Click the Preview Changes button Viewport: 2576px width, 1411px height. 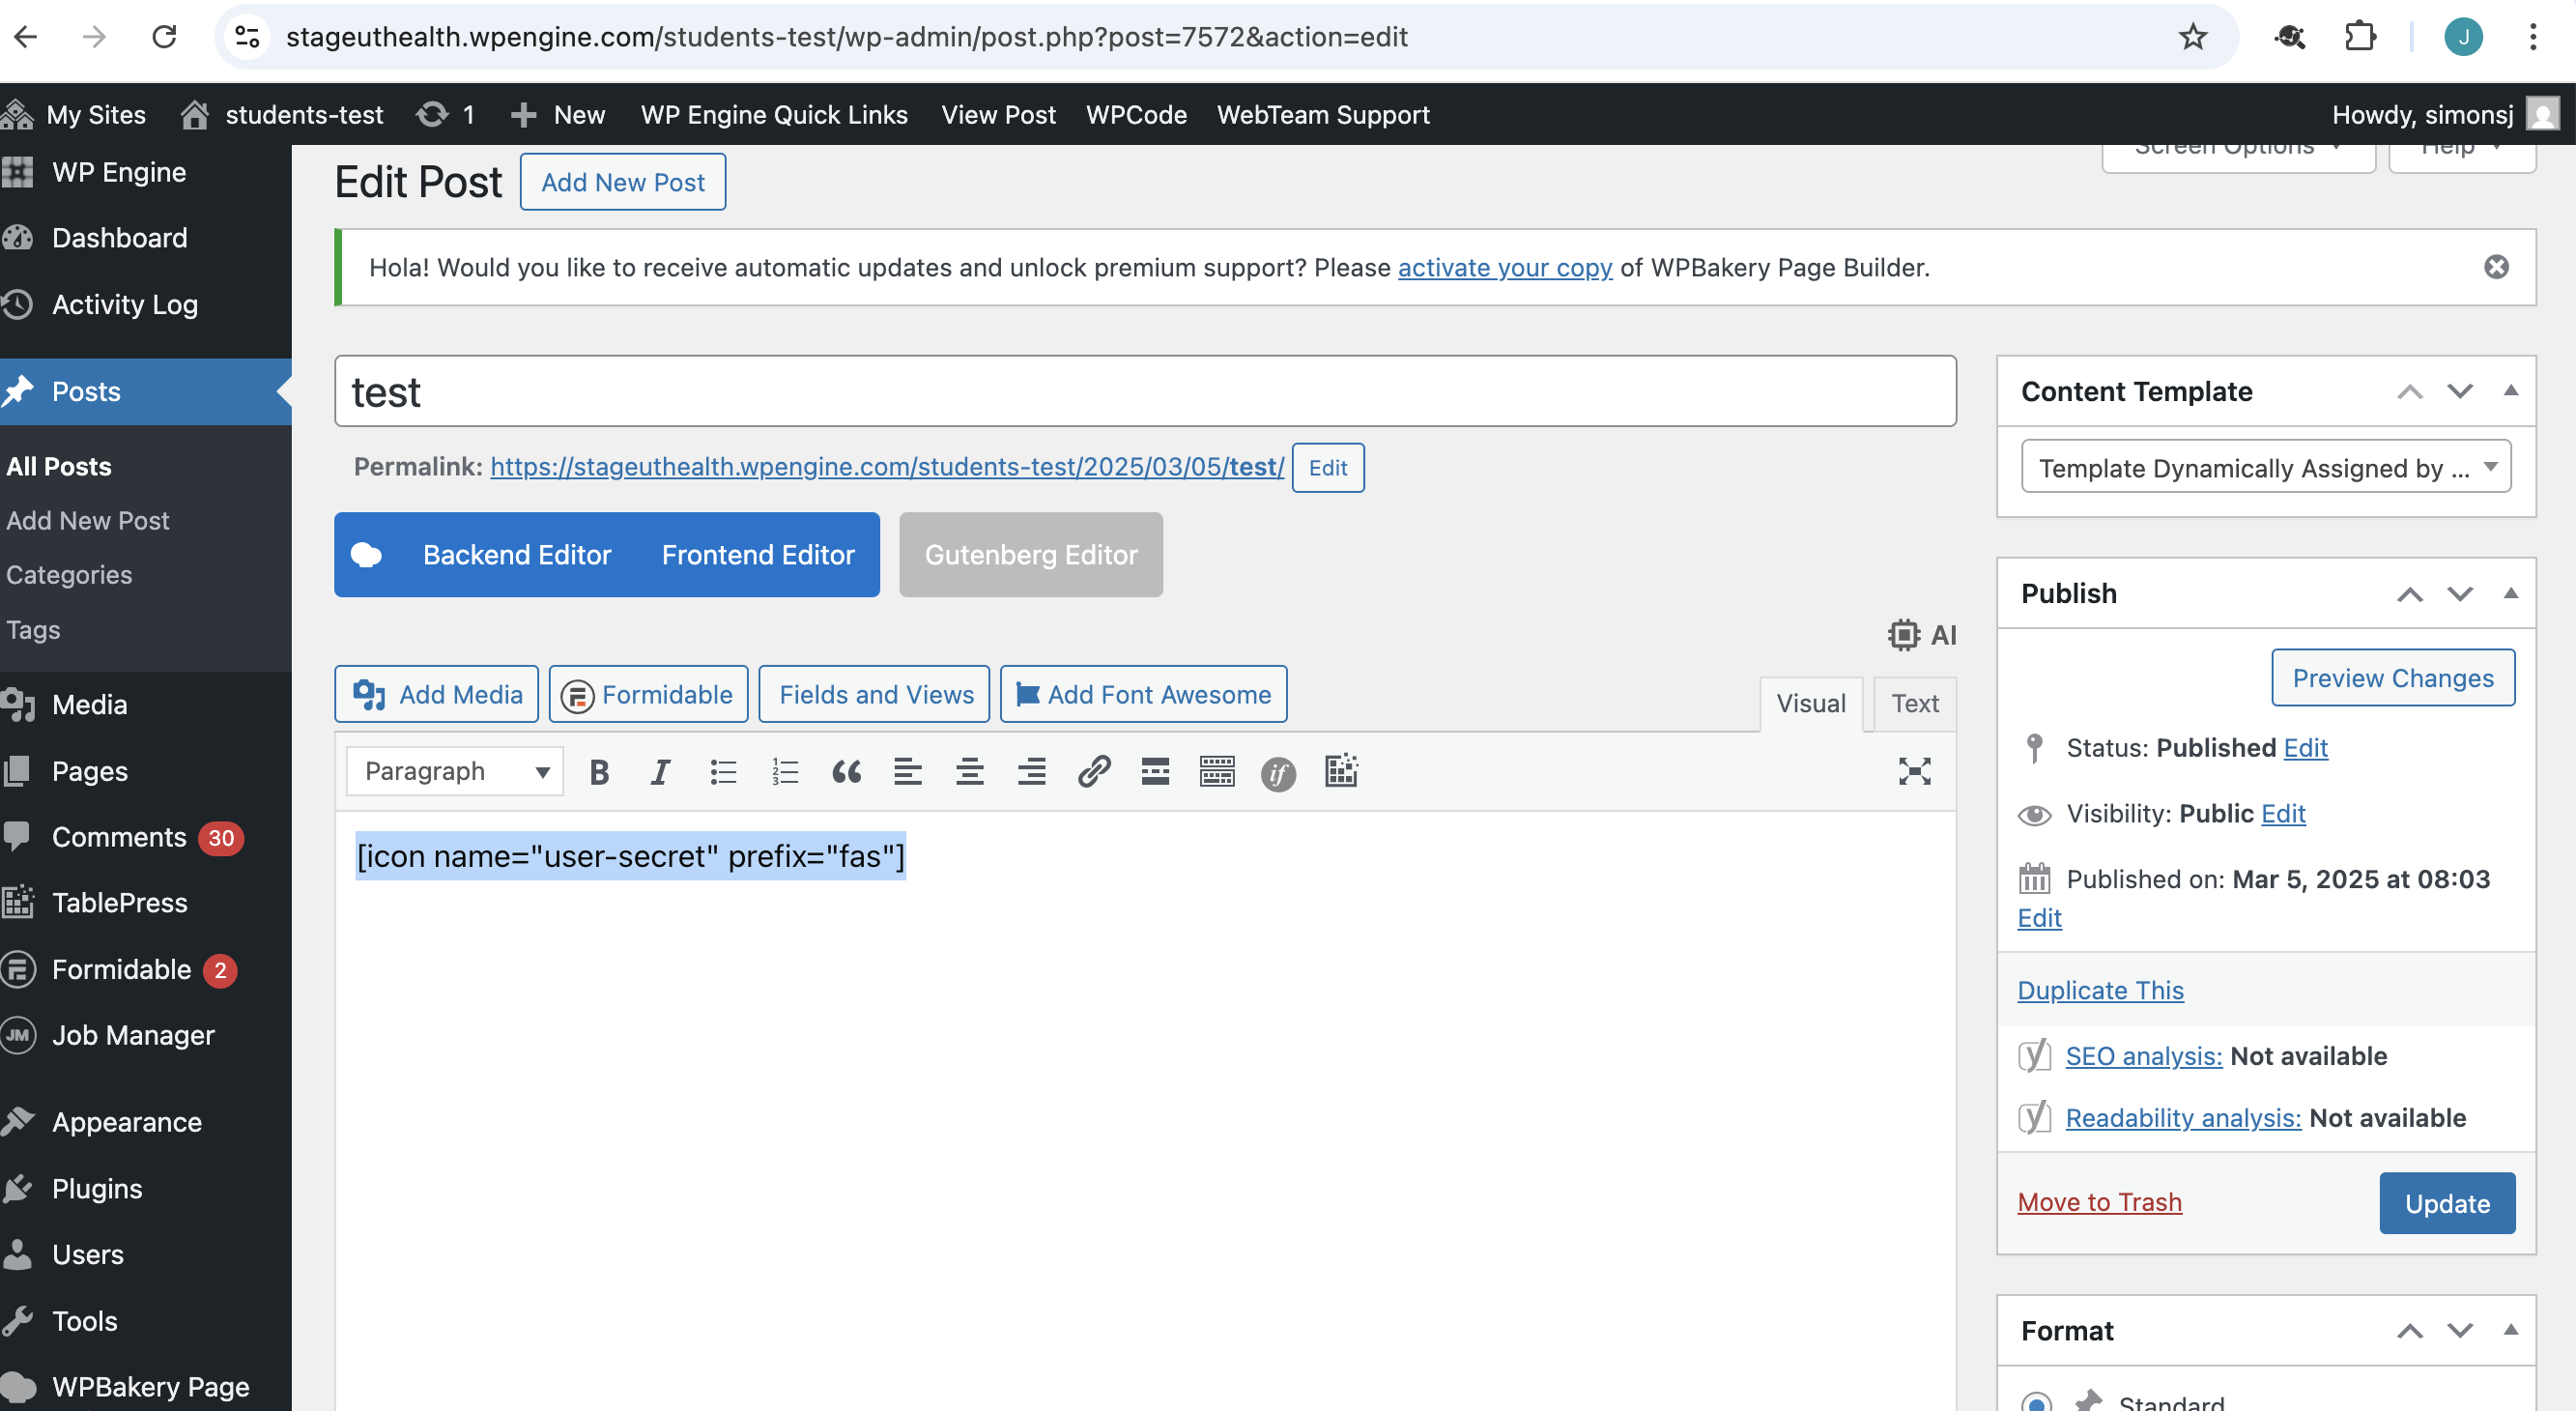point(2392,678)
